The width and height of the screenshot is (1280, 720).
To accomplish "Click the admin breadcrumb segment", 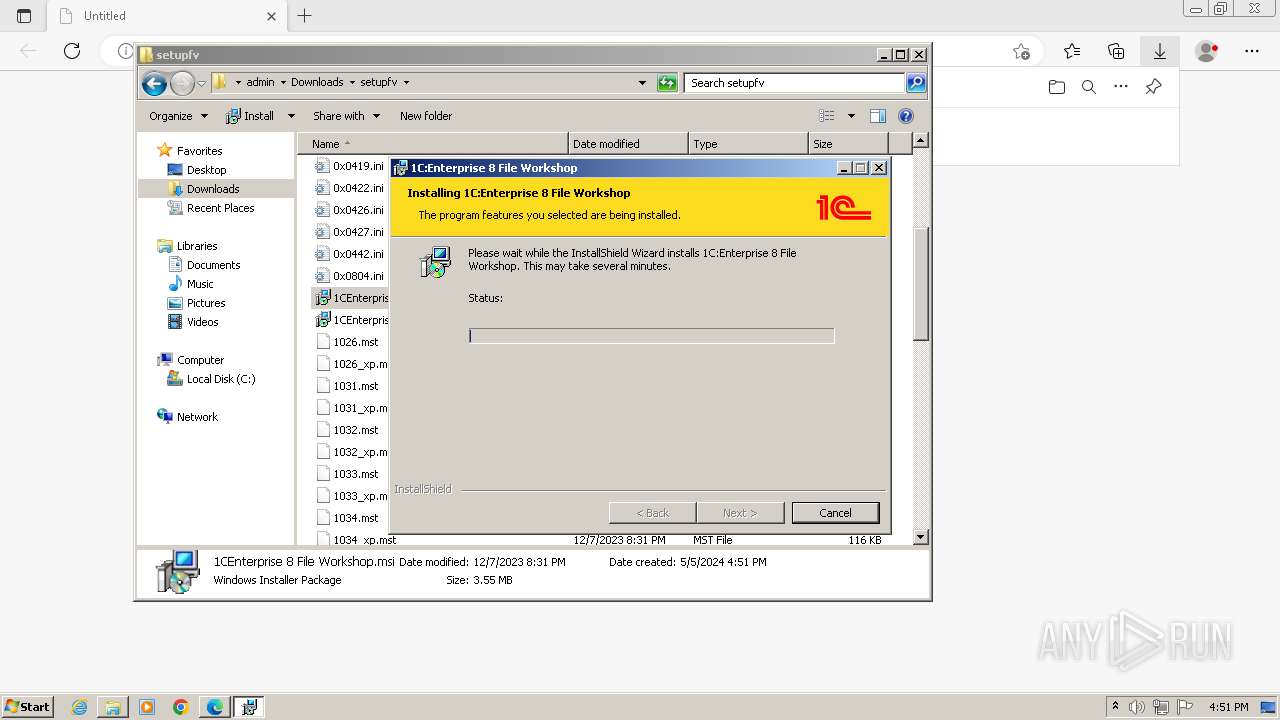I will click(x=260, y=82).
